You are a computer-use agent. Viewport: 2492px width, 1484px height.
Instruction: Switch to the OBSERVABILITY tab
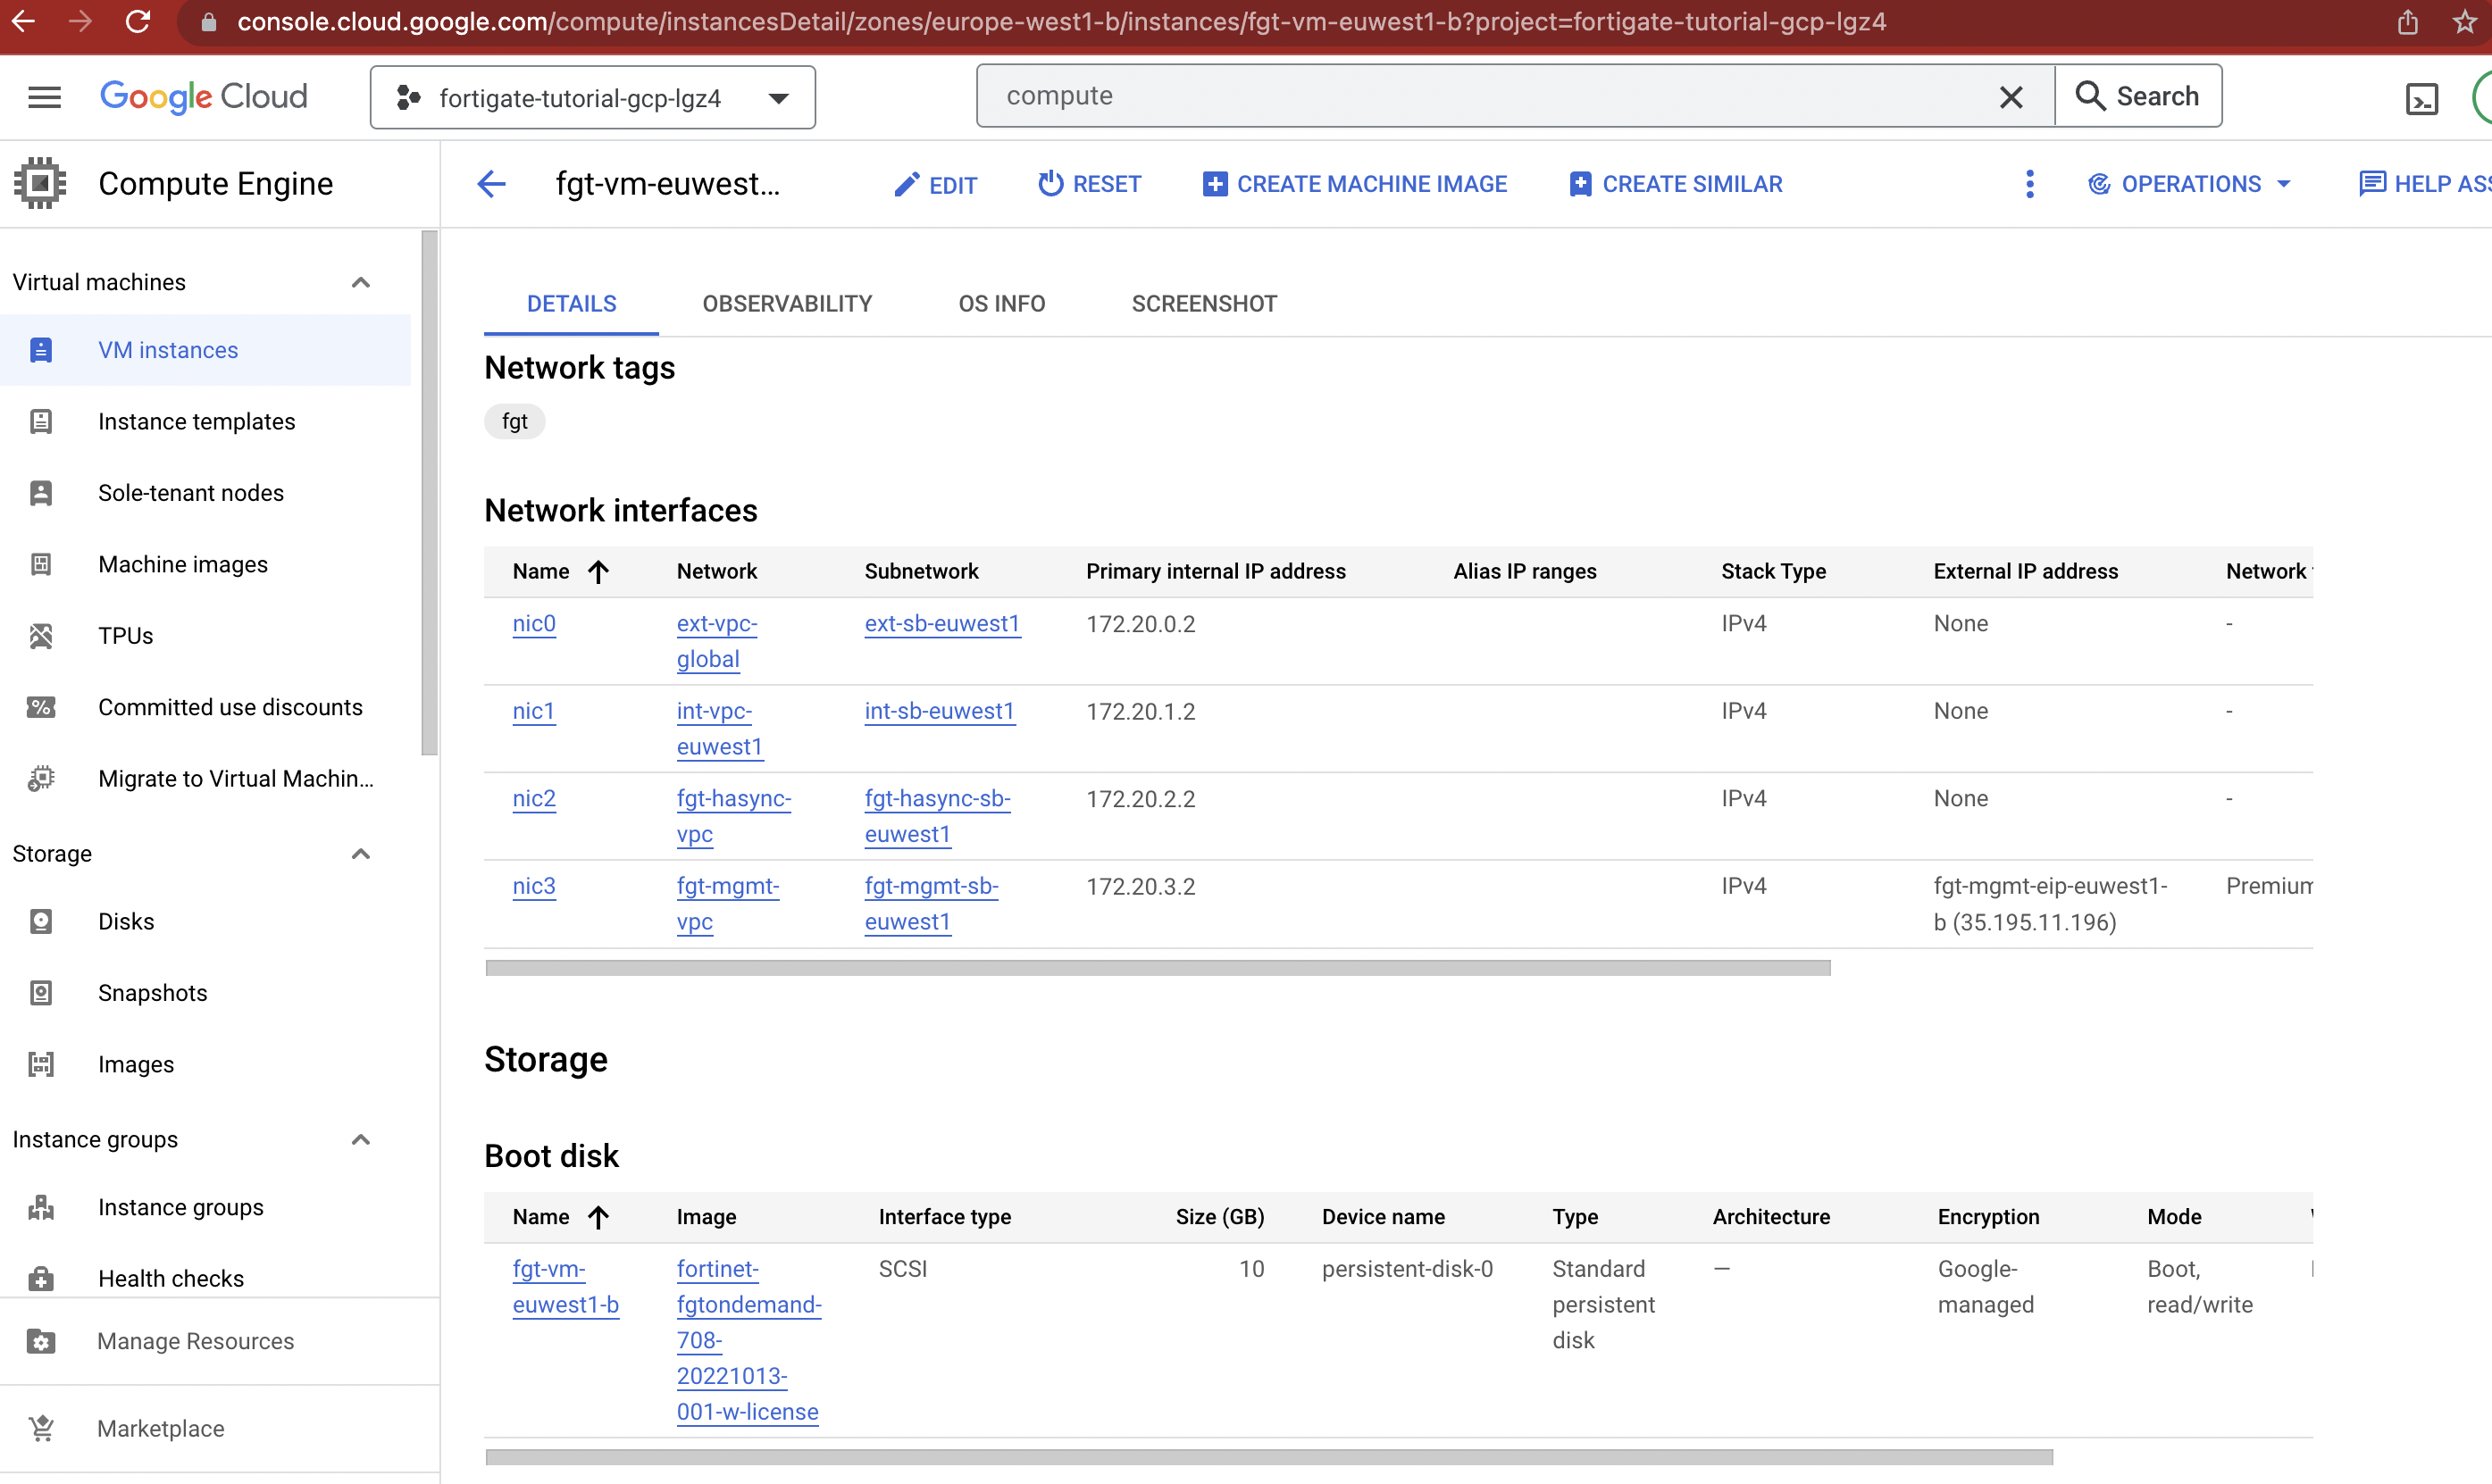(x=787, y=303)
